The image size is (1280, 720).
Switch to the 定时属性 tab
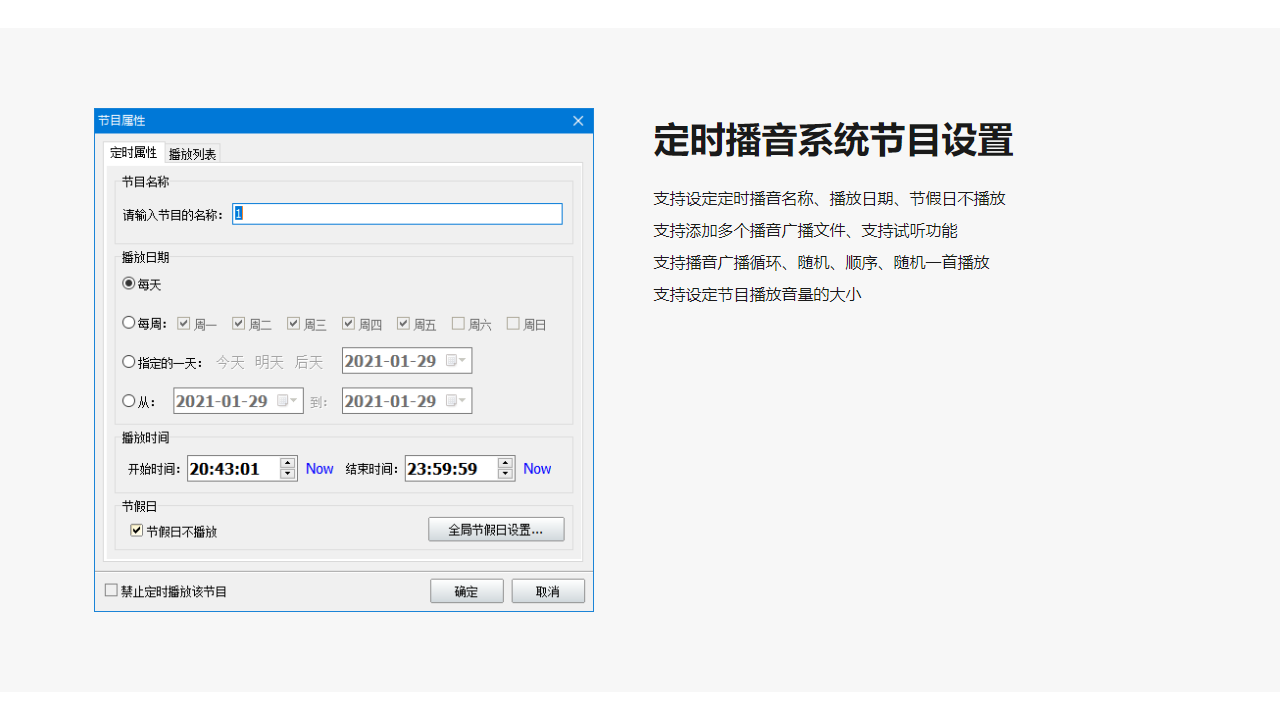[134, 153]
